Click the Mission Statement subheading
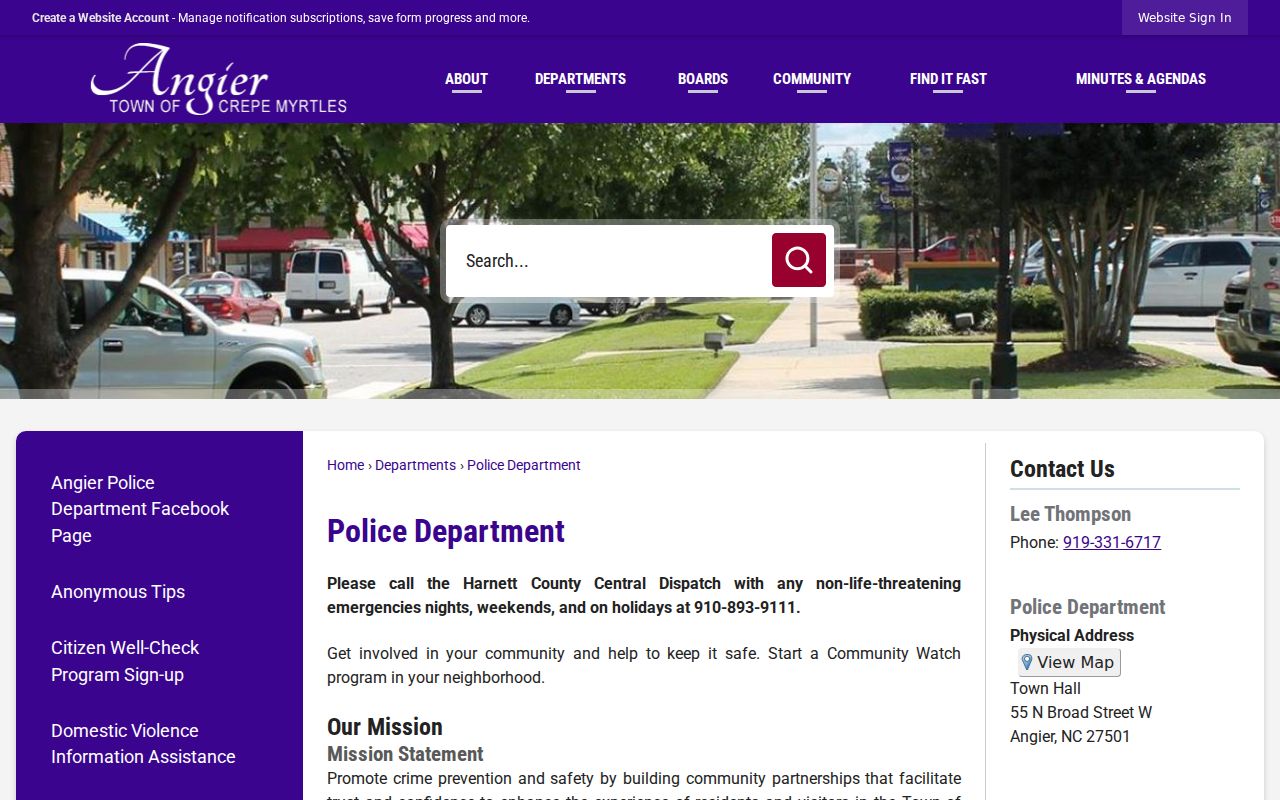The width and height of the screenshot is (1280, 800). 405,754
